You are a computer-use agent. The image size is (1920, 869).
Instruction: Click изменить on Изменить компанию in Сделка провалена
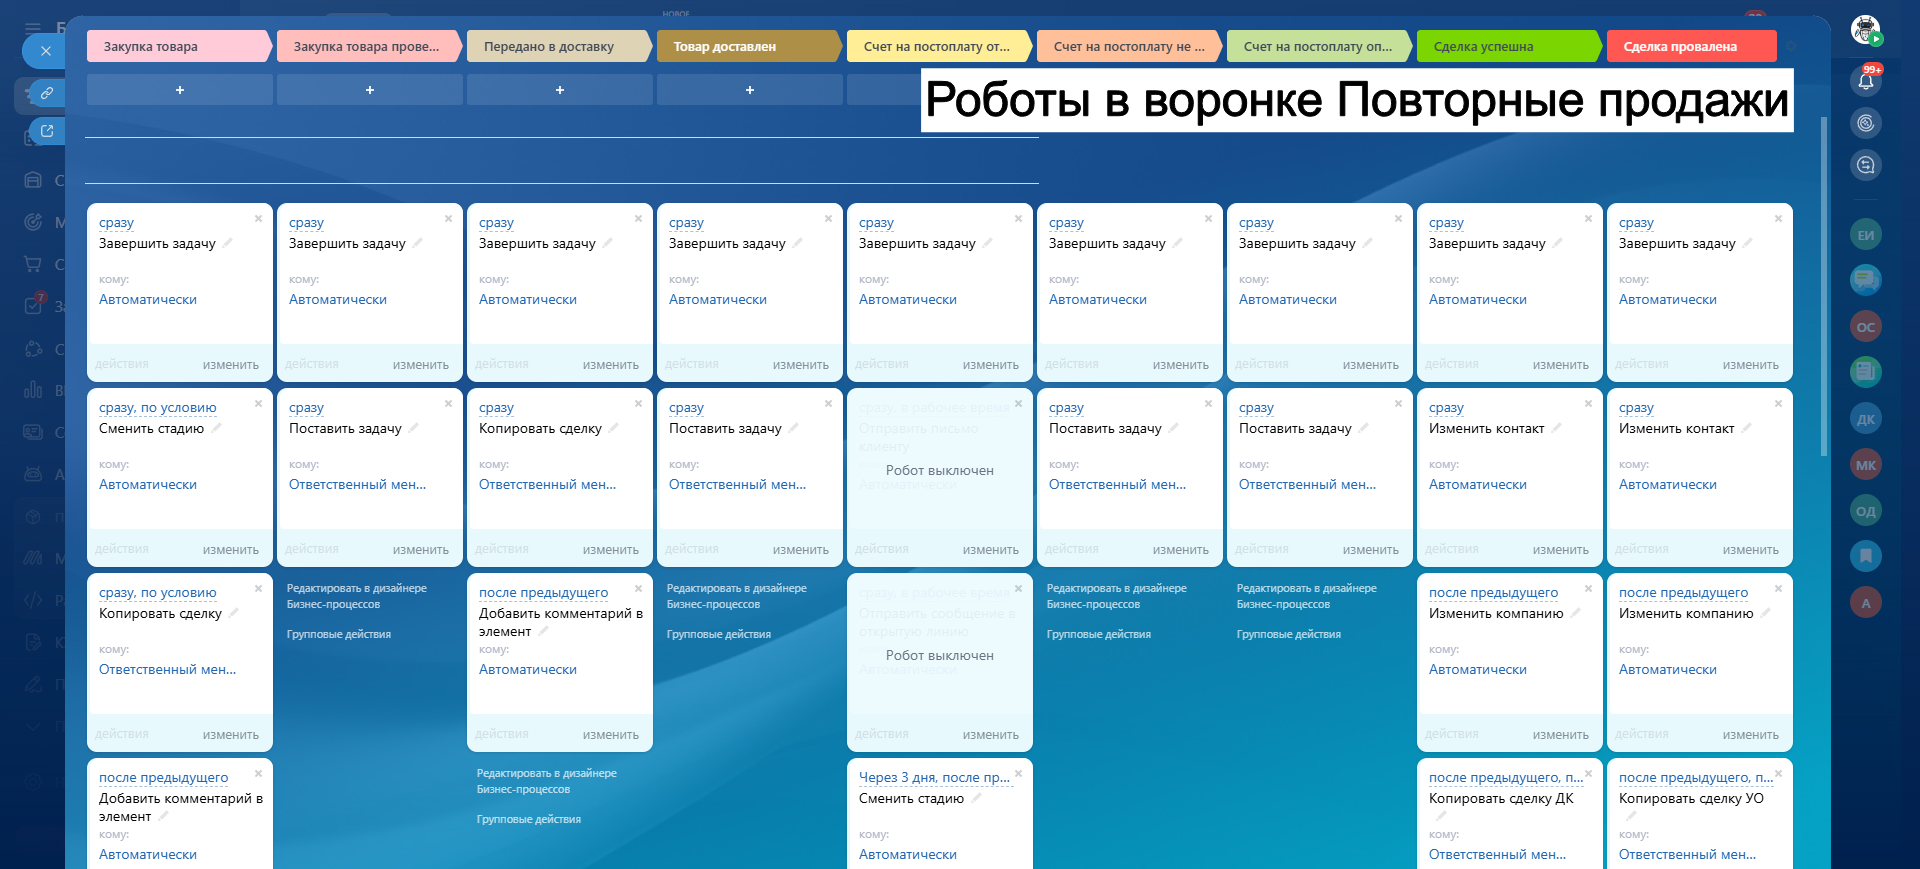point(1750,735)
